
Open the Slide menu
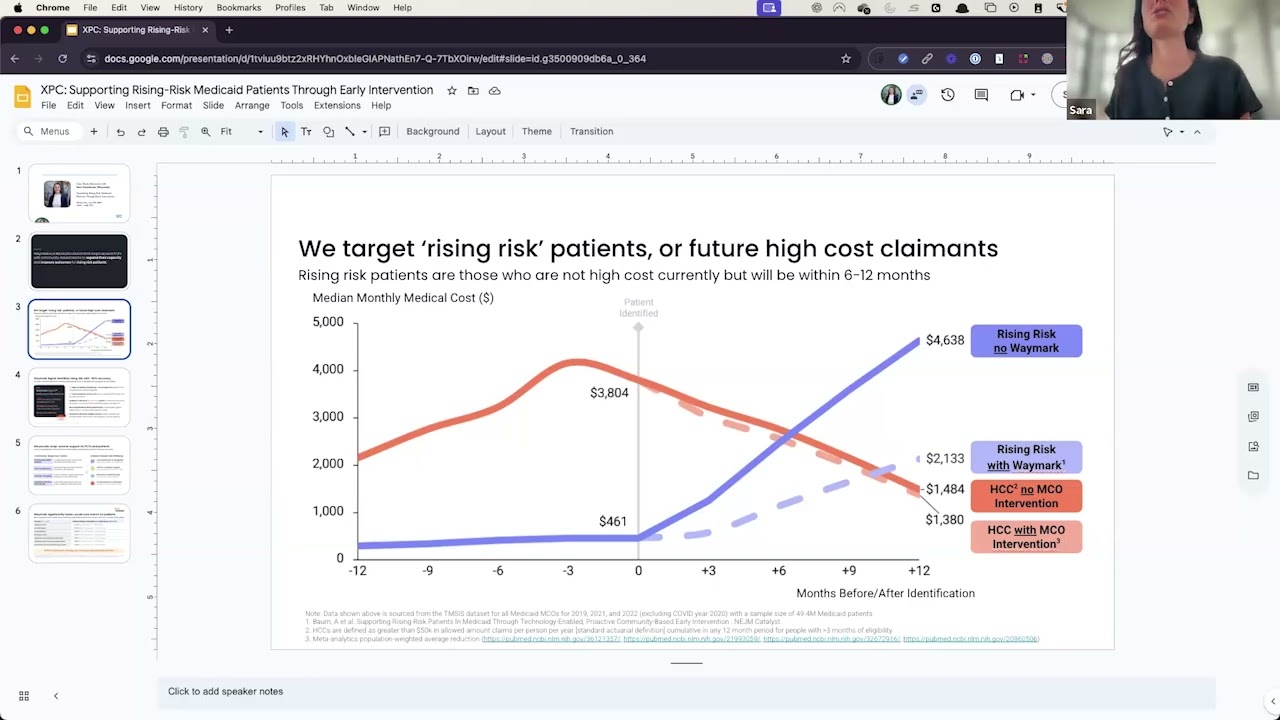point(213,105)
